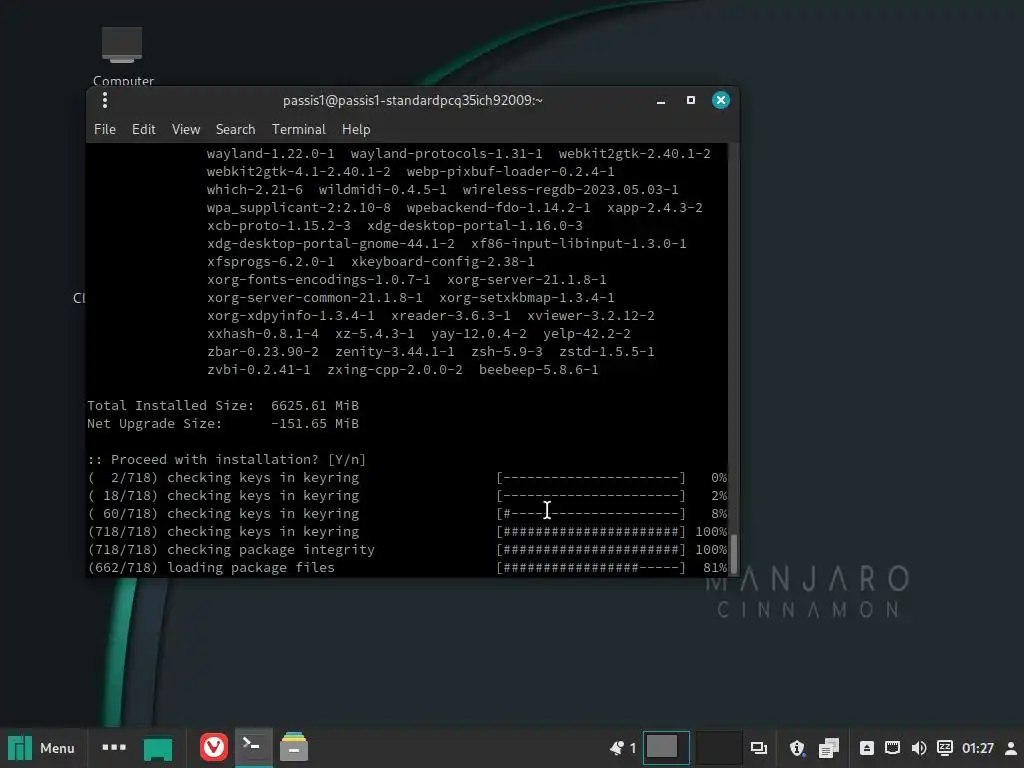The image size is (1024, 768).
Task: Open the Manjaro Menu button
Action: pyautogui.click(x=40, y=748)
